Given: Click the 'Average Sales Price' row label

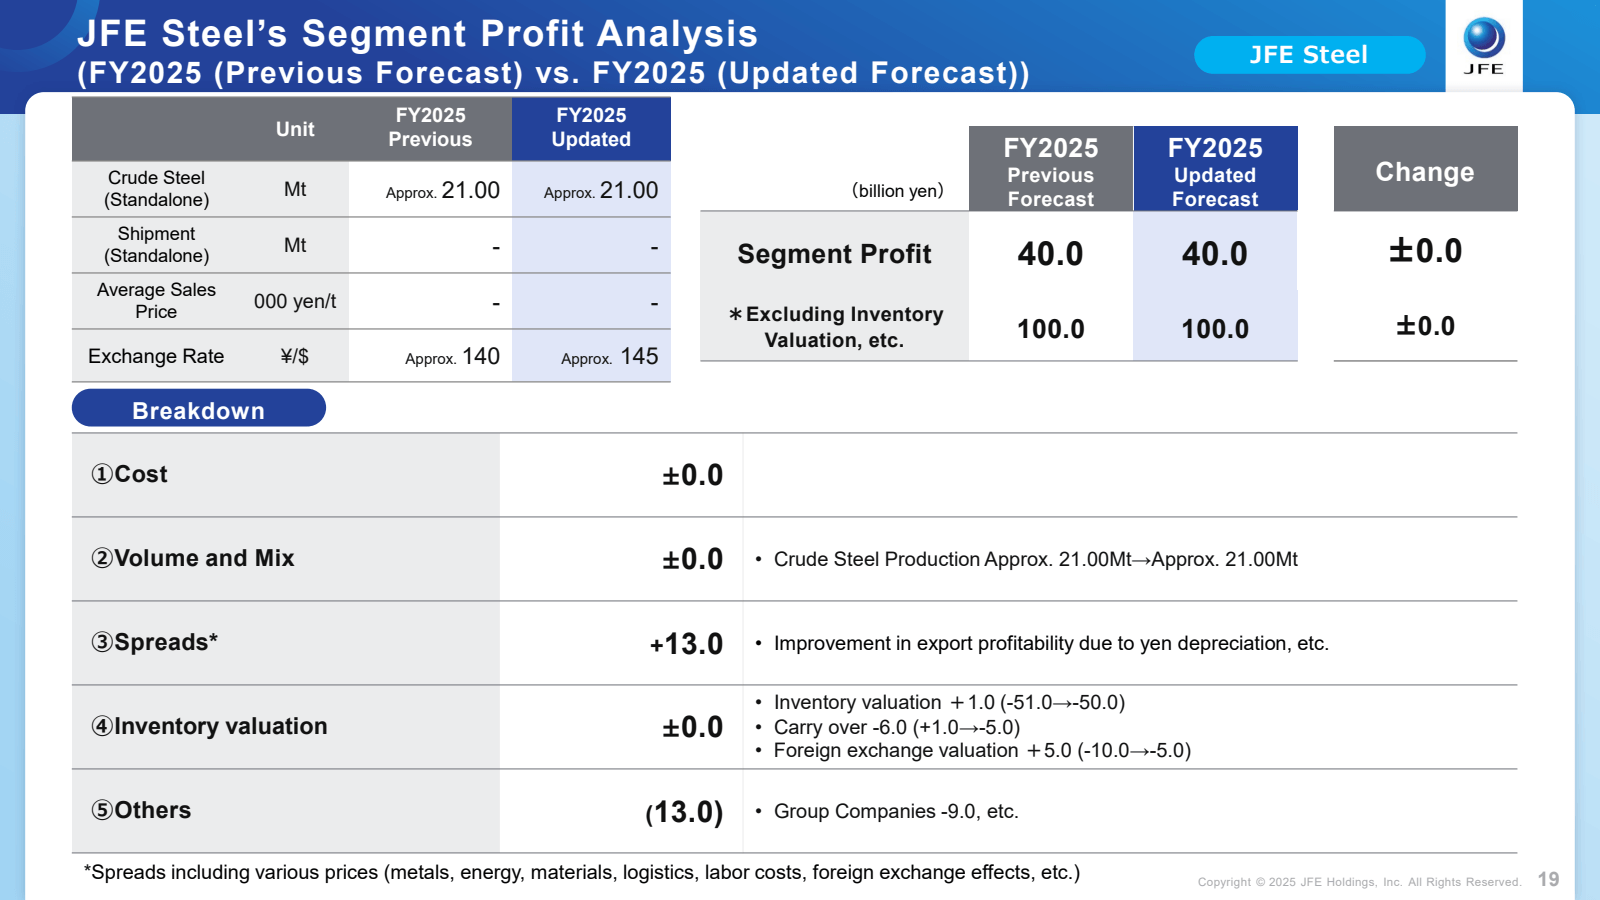Looking at the screenshot, I should (156, 301).
